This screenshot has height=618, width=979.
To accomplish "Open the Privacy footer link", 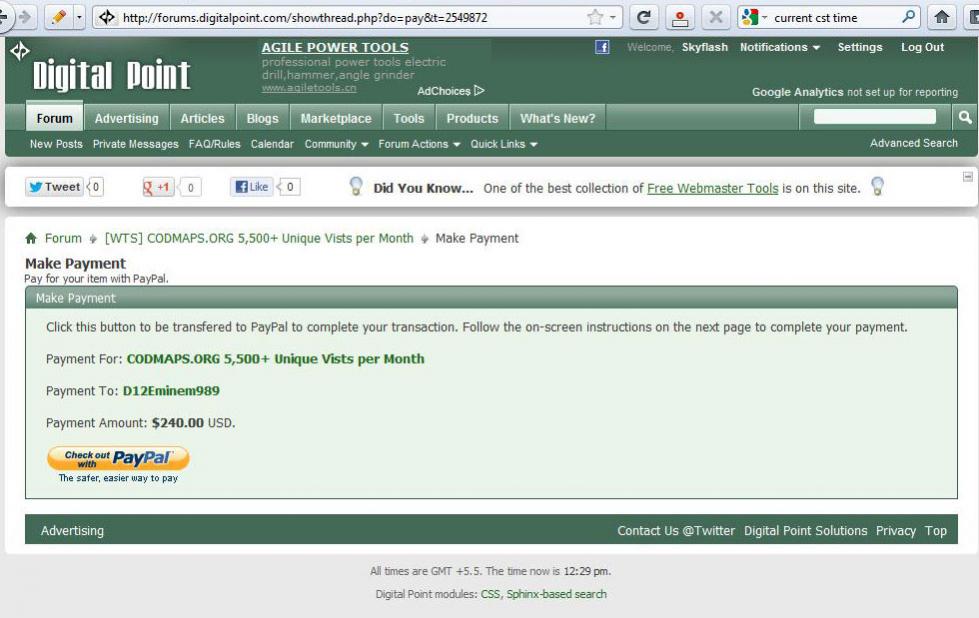I will coord(895,531).
